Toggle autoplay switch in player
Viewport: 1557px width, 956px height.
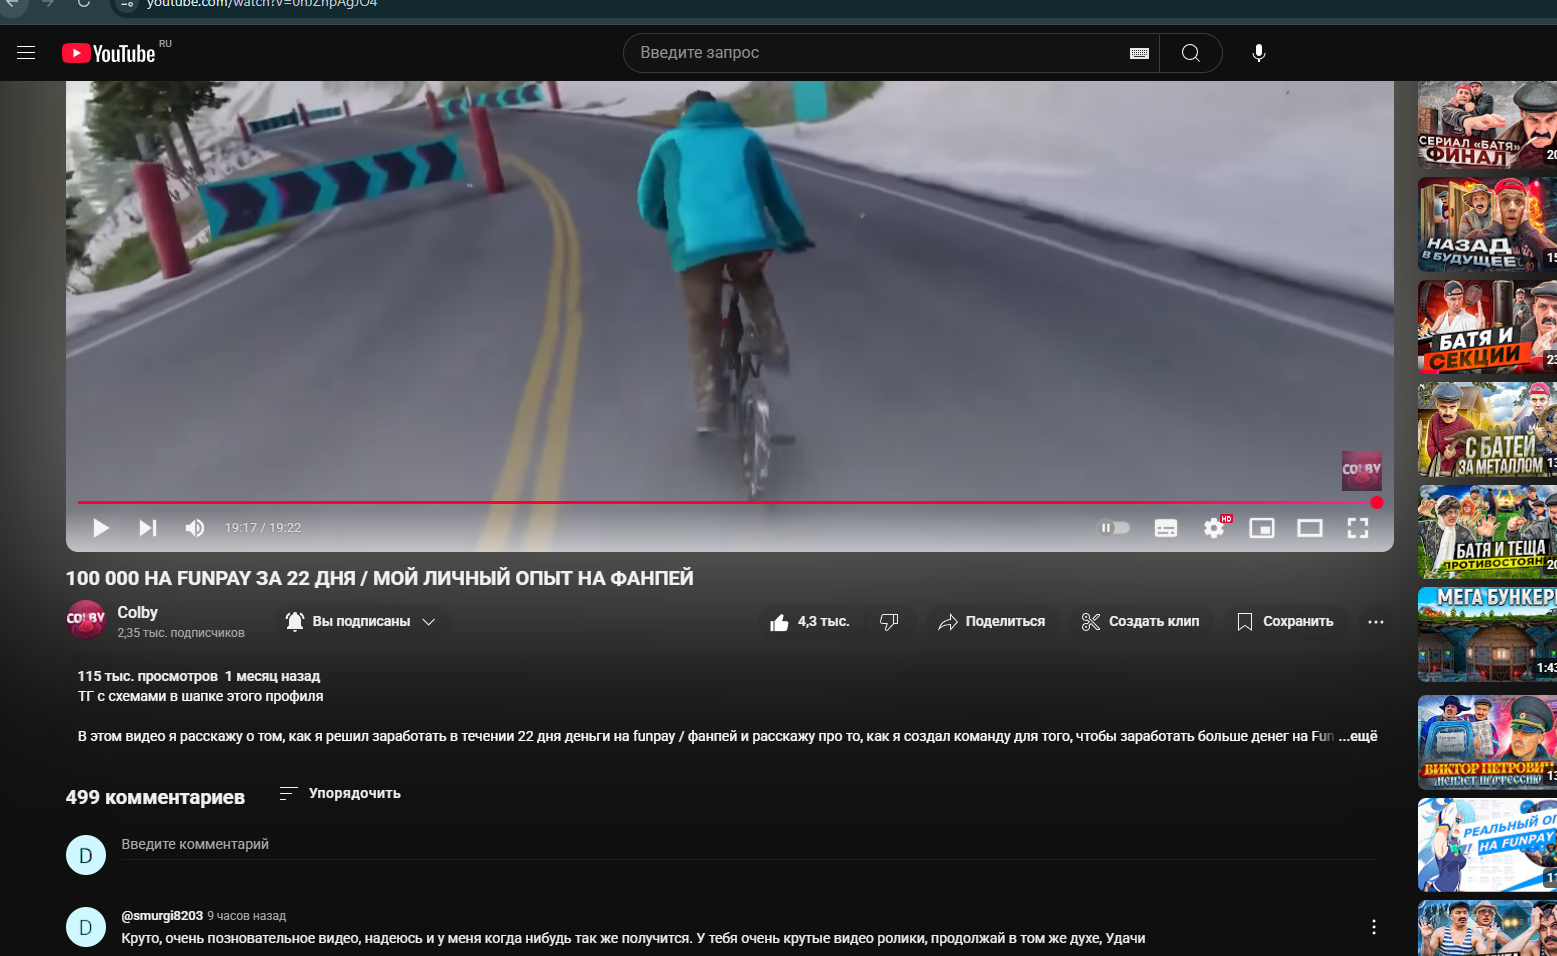[x=1114, y=528]
